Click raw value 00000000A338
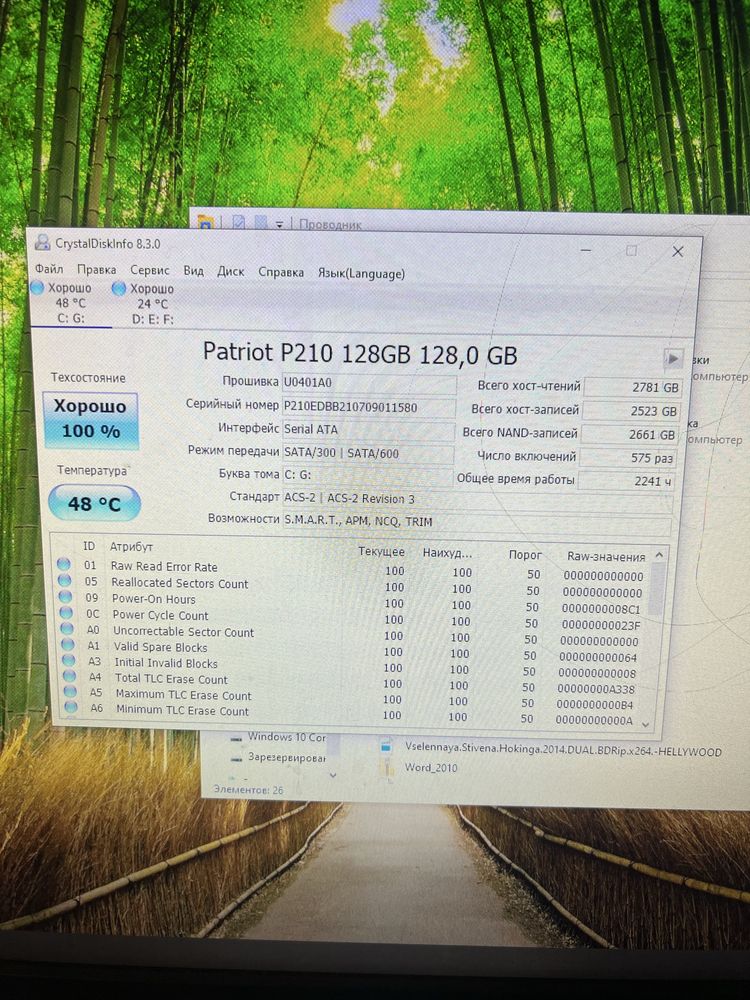 tap(596, 689)
